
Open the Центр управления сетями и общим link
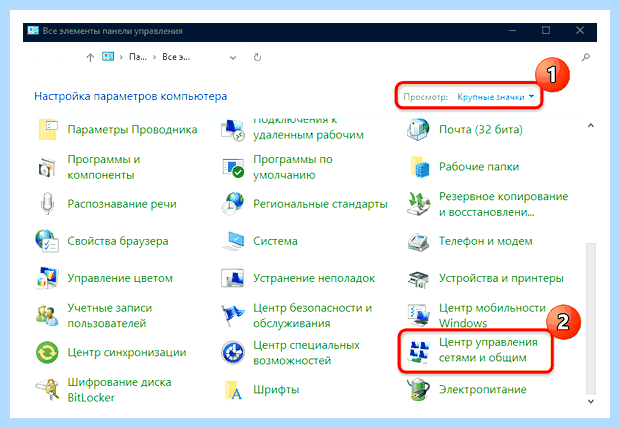coord(488,350)
